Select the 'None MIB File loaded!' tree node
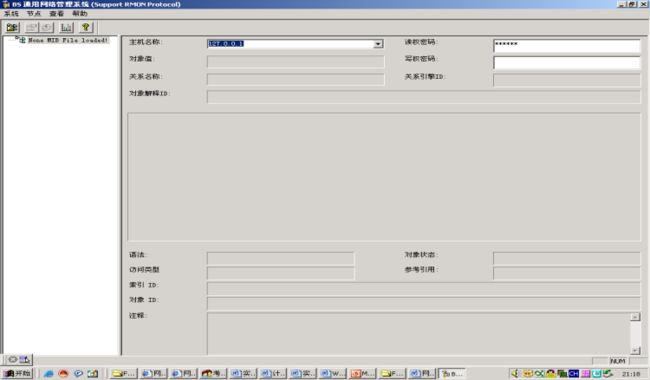The width and height of the screenshot is (650, 380). click(x=68, y=40)
